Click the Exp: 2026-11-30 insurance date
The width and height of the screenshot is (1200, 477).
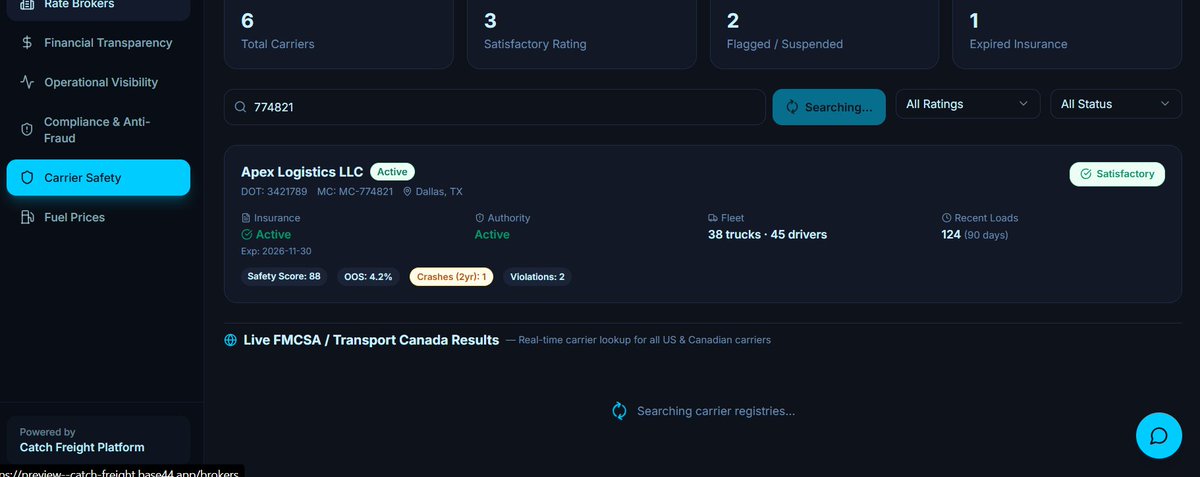tap(276, 251)
